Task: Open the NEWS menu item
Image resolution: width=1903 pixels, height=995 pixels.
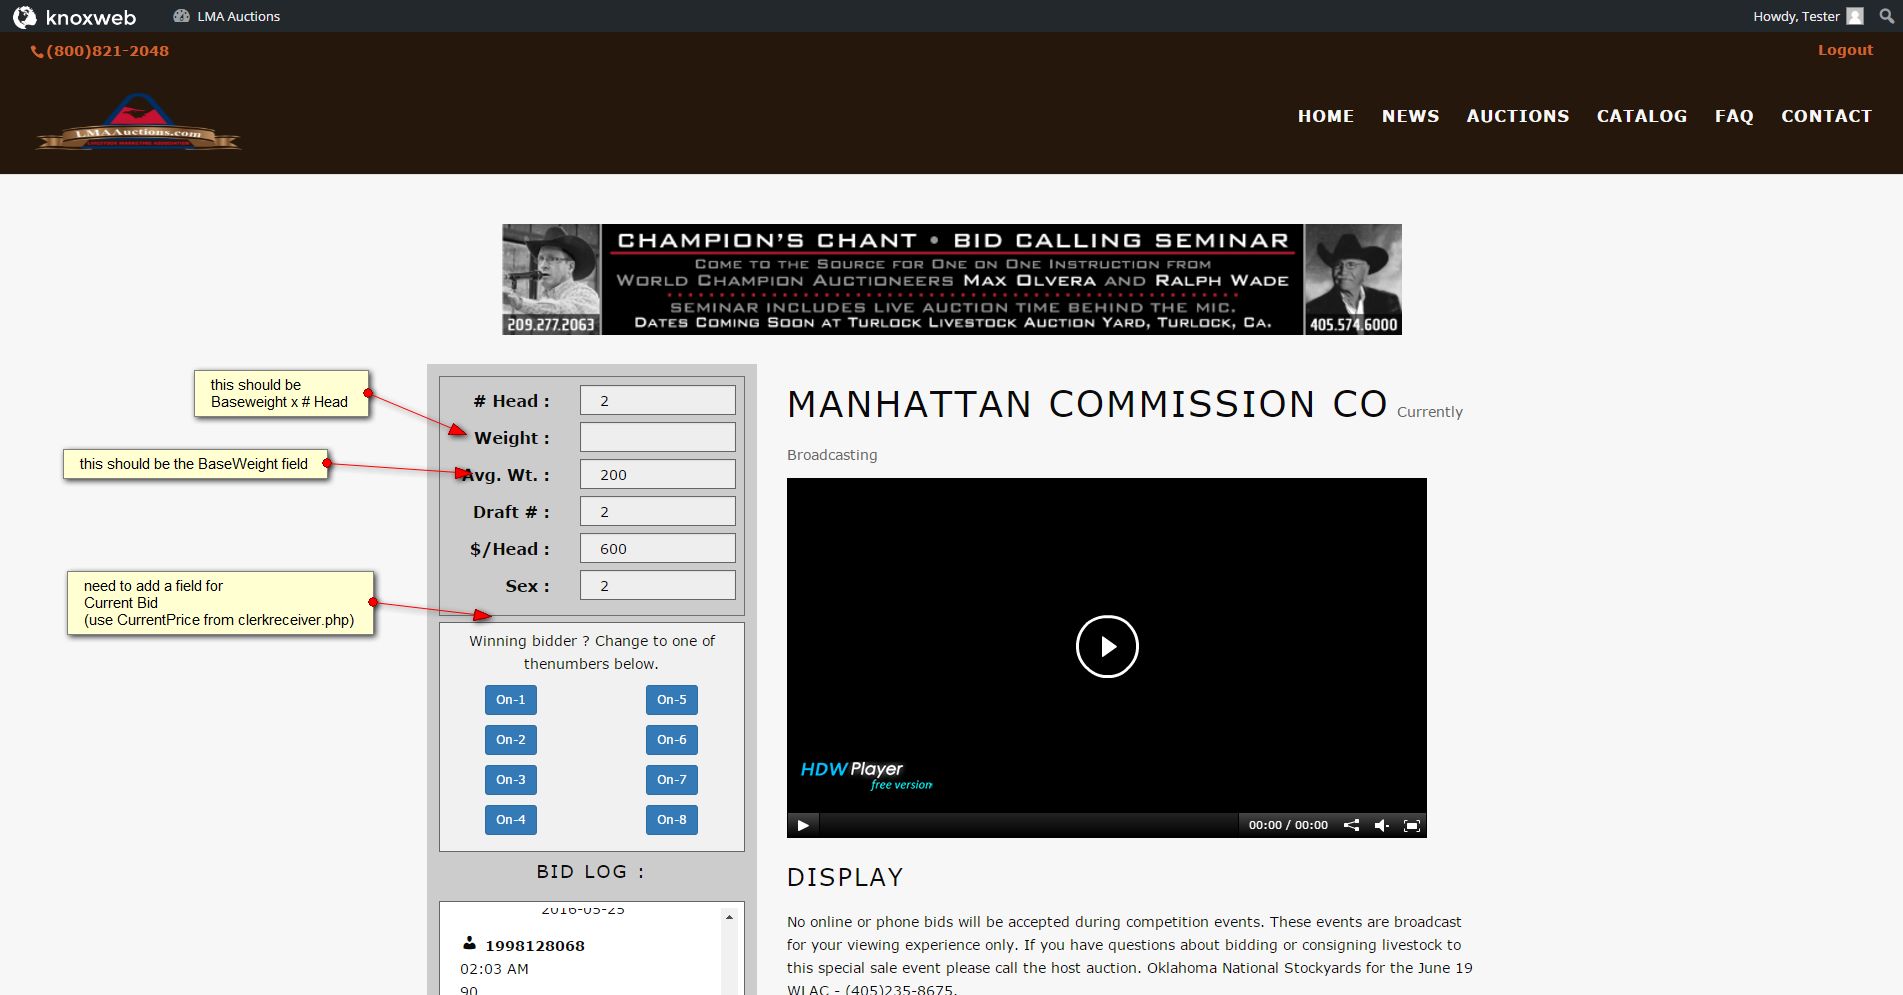Action: pyautogui.click(x=1411, y=116)
